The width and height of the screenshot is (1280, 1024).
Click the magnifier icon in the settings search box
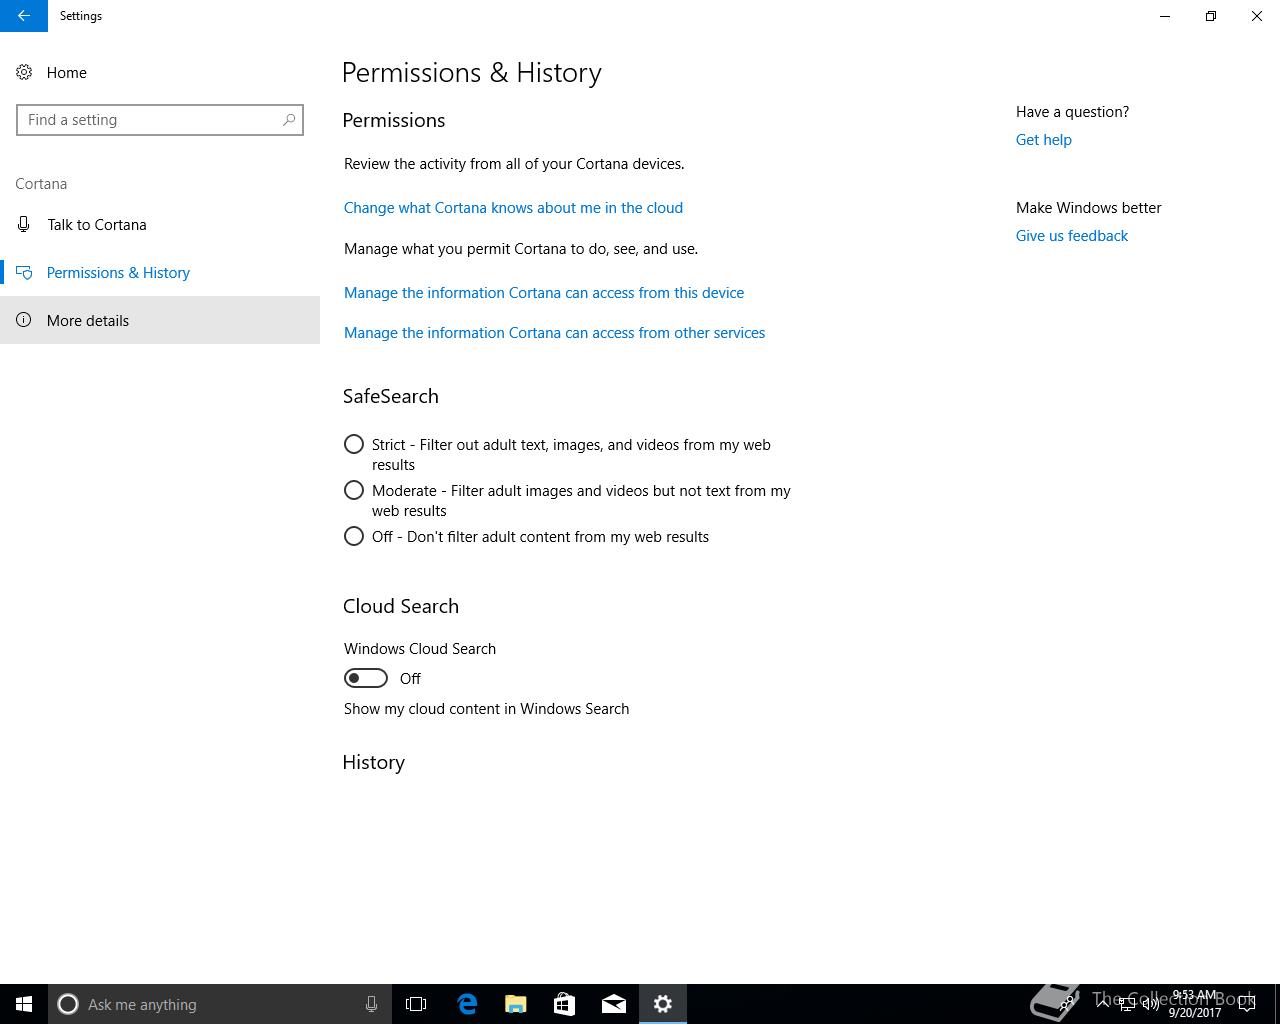[289, 120]
